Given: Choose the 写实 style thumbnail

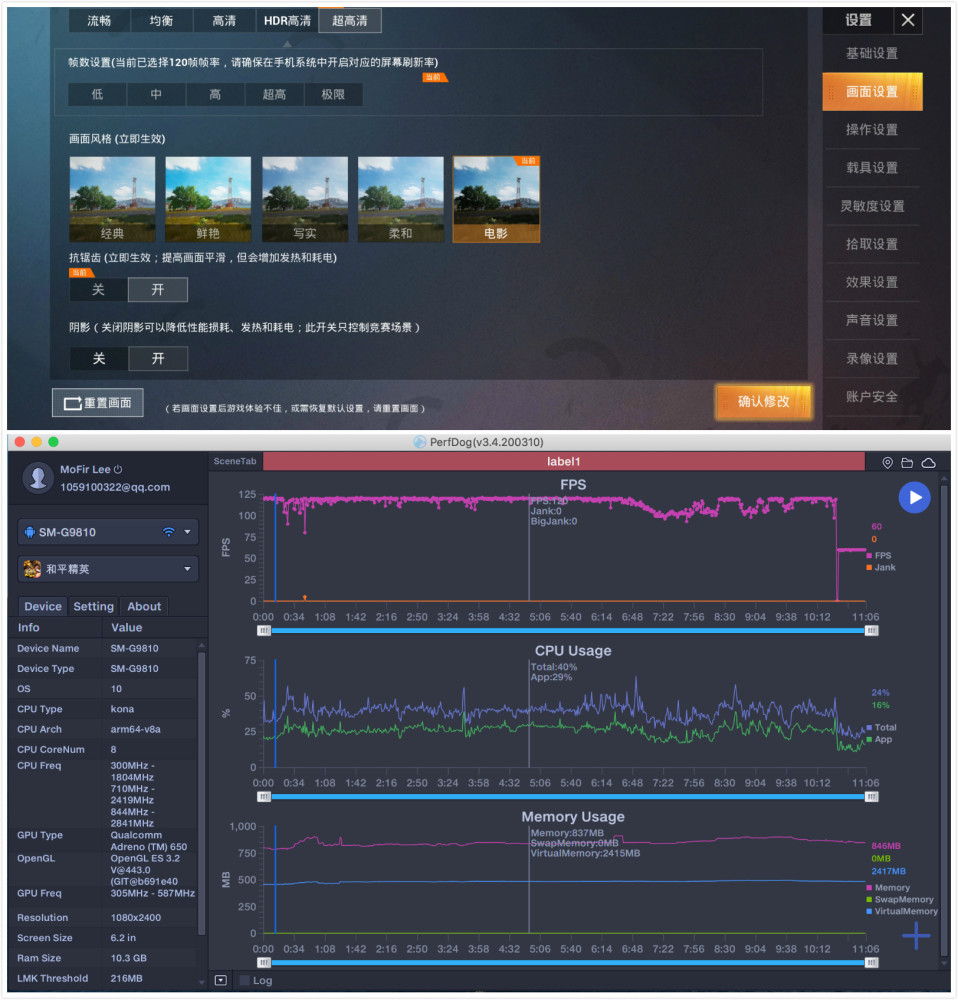Looking at the screenshot, I should (305, 199).
